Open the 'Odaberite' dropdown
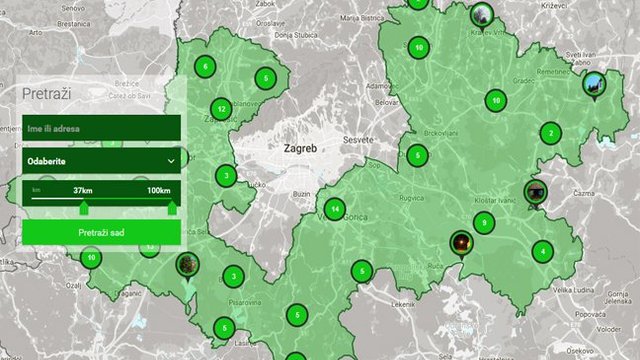 pos(101,161)
